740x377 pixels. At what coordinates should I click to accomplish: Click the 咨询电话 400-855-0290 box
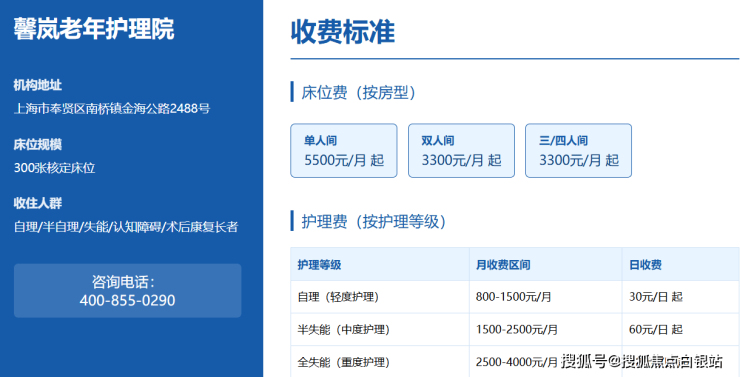(127, 291)
